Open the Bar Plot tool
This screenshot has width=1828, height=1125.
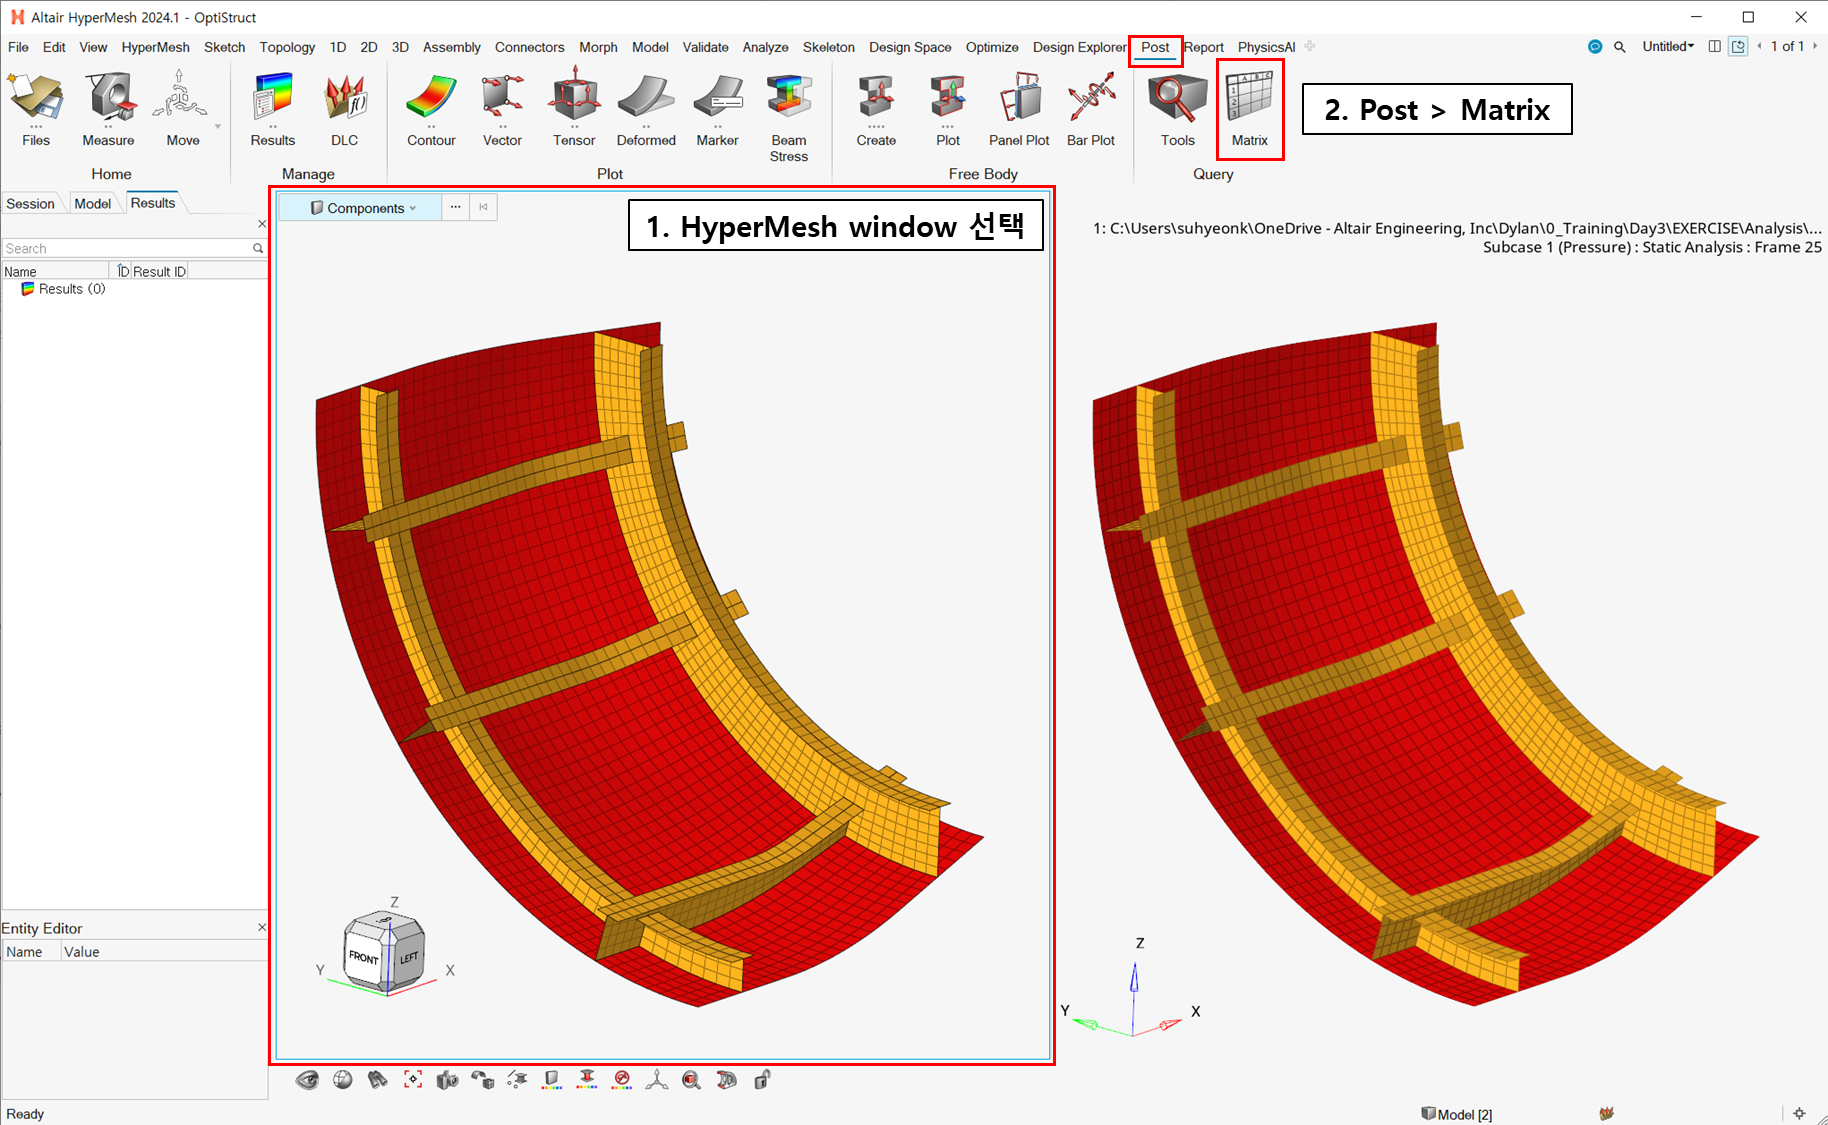pyautogui.click(x=1091, y=110)
